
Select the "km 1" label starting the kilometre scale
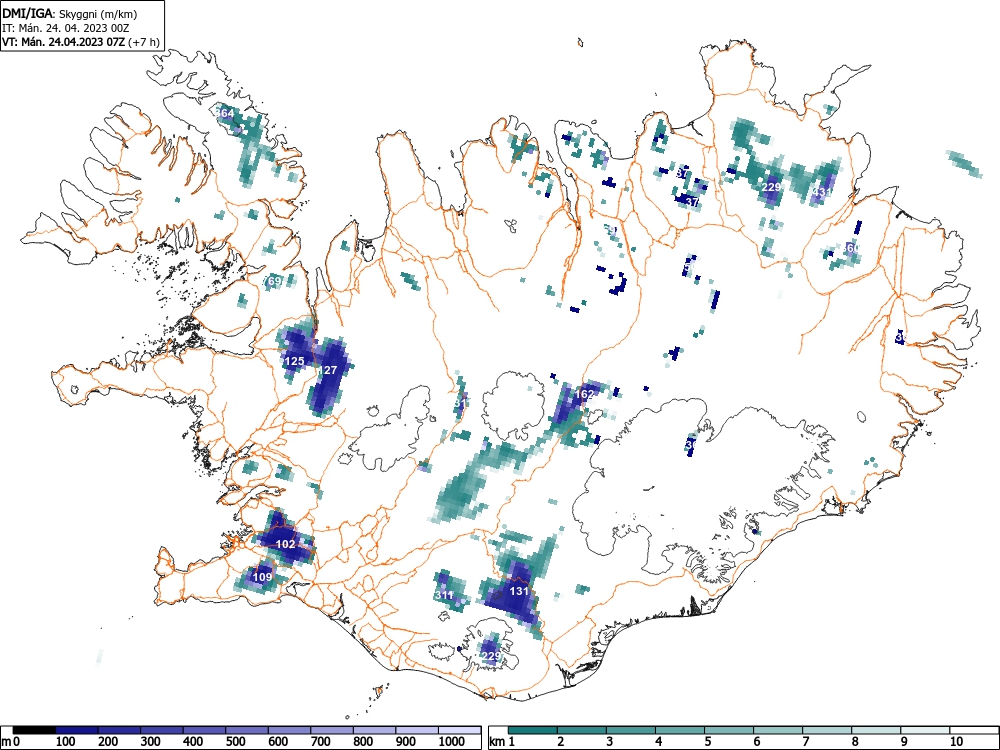[502, 741]
